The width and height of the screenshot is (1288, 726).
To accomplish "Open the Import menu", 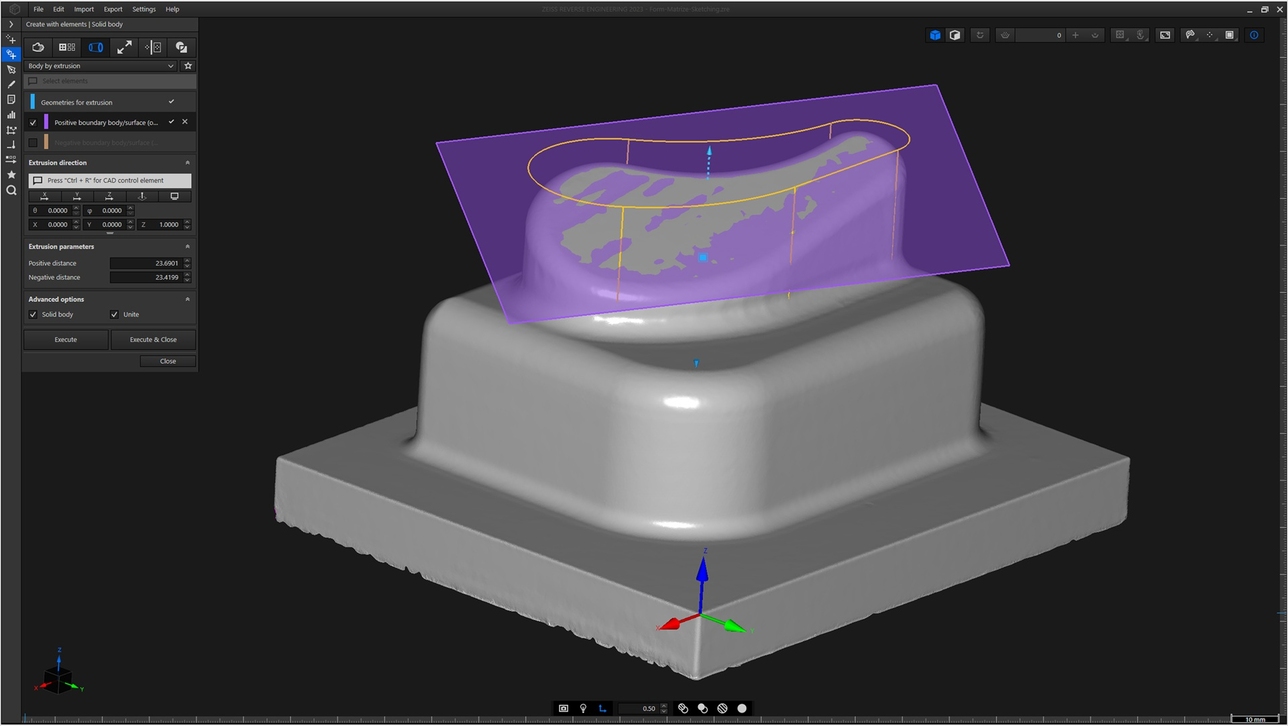I will pyautogui.click(x=84, y=9).
